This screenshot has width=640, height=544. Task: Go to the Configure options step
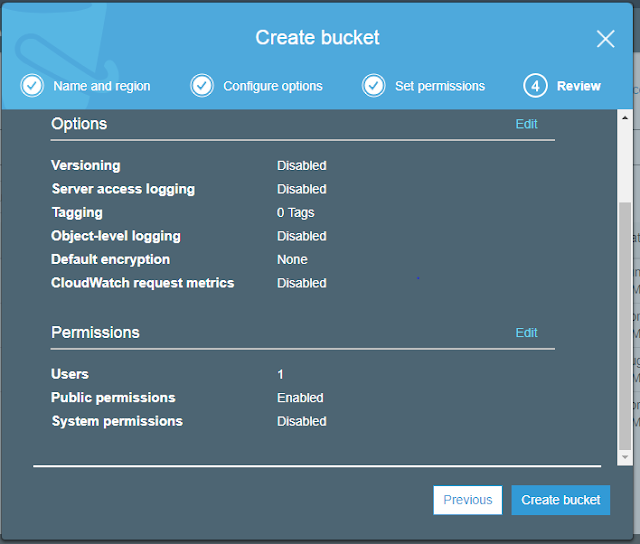tap(272, 86)
